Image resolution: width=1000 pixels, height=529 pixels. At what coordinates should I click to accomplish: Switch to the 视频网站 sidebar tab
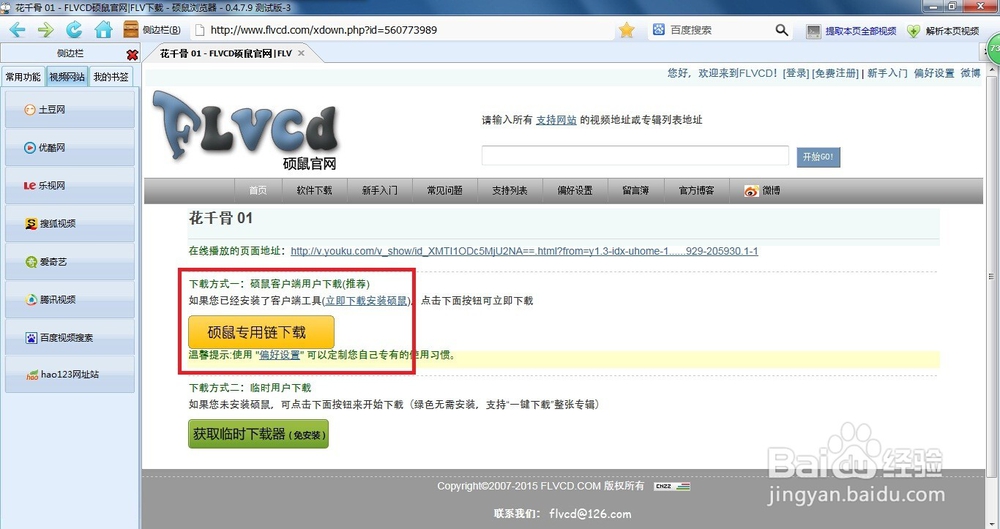point(67,77)
